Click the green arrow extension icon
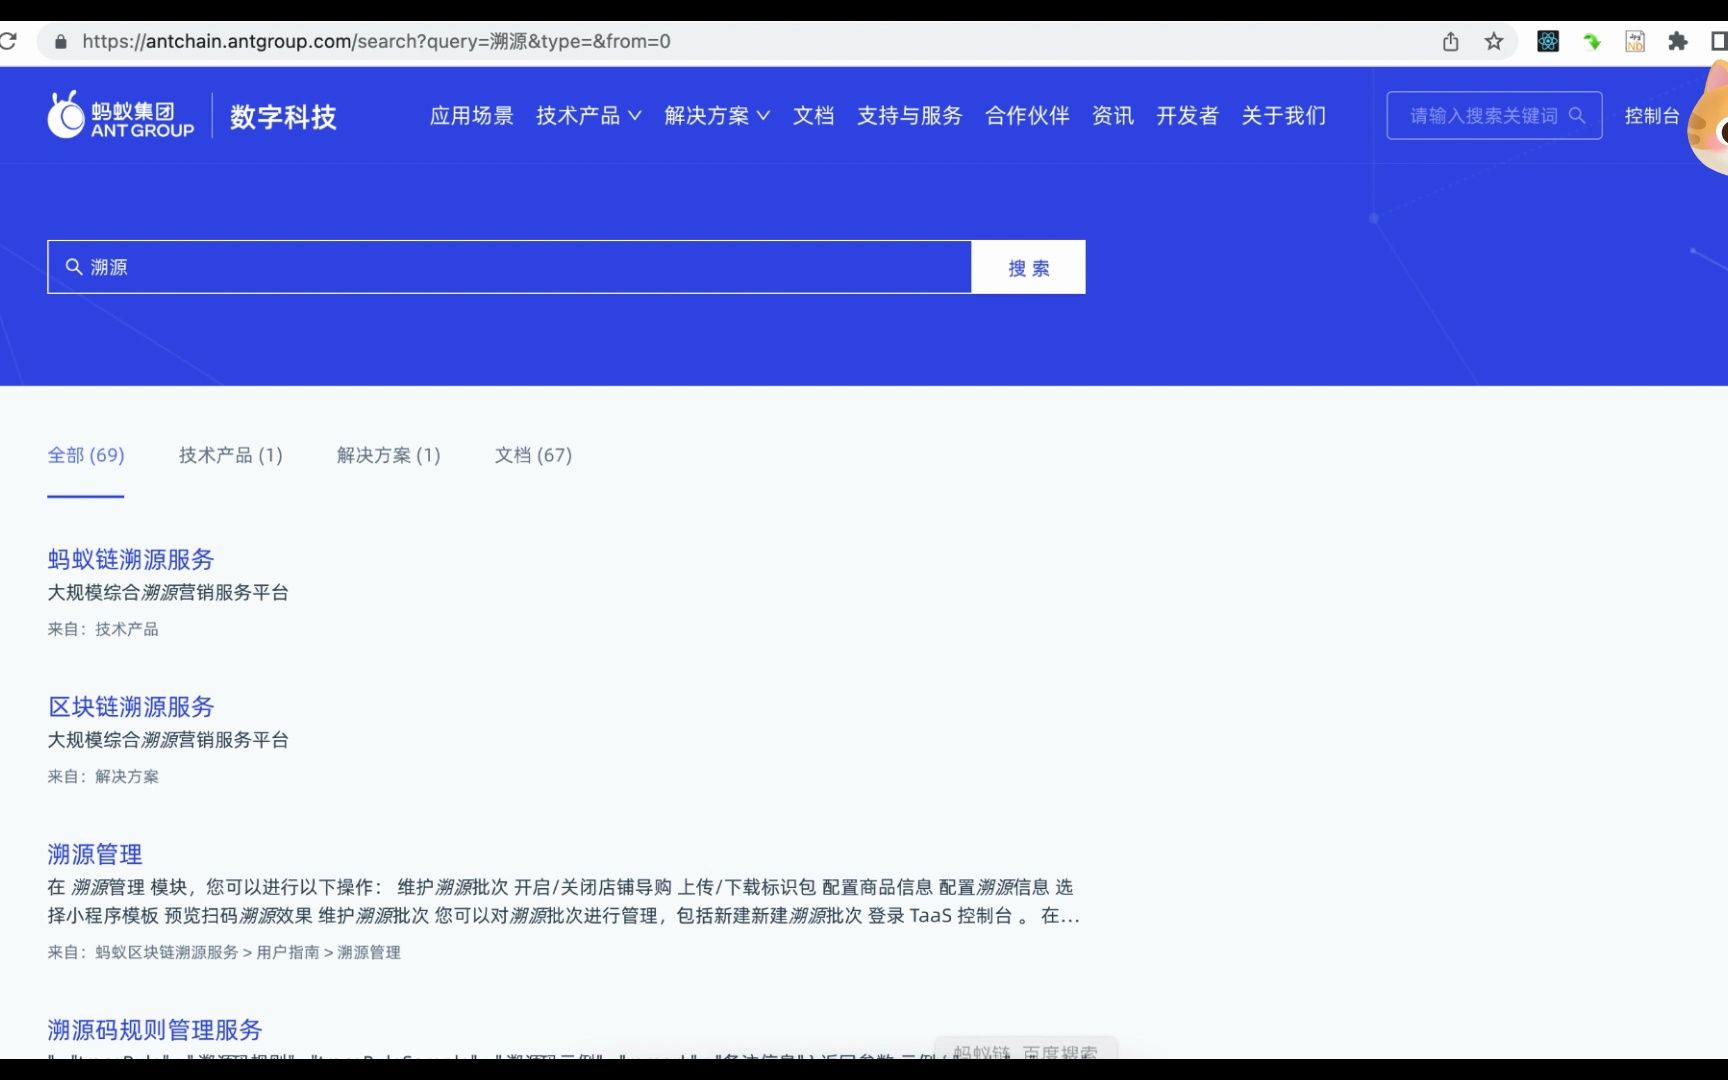The width and height of the screenshot is (1728, 1080). click(x=1592, y=41)
